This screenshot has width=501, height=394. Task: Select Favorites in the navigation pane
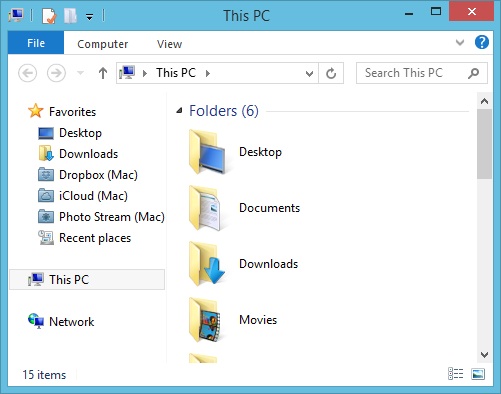[72, 112]
